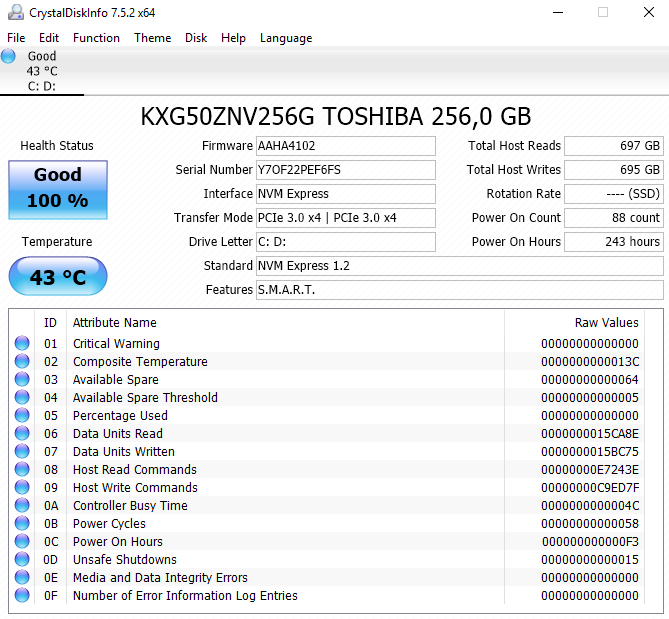669x619 pixels.
Task: Click the Drive Letter field C: D:
Action: point(346,242)
